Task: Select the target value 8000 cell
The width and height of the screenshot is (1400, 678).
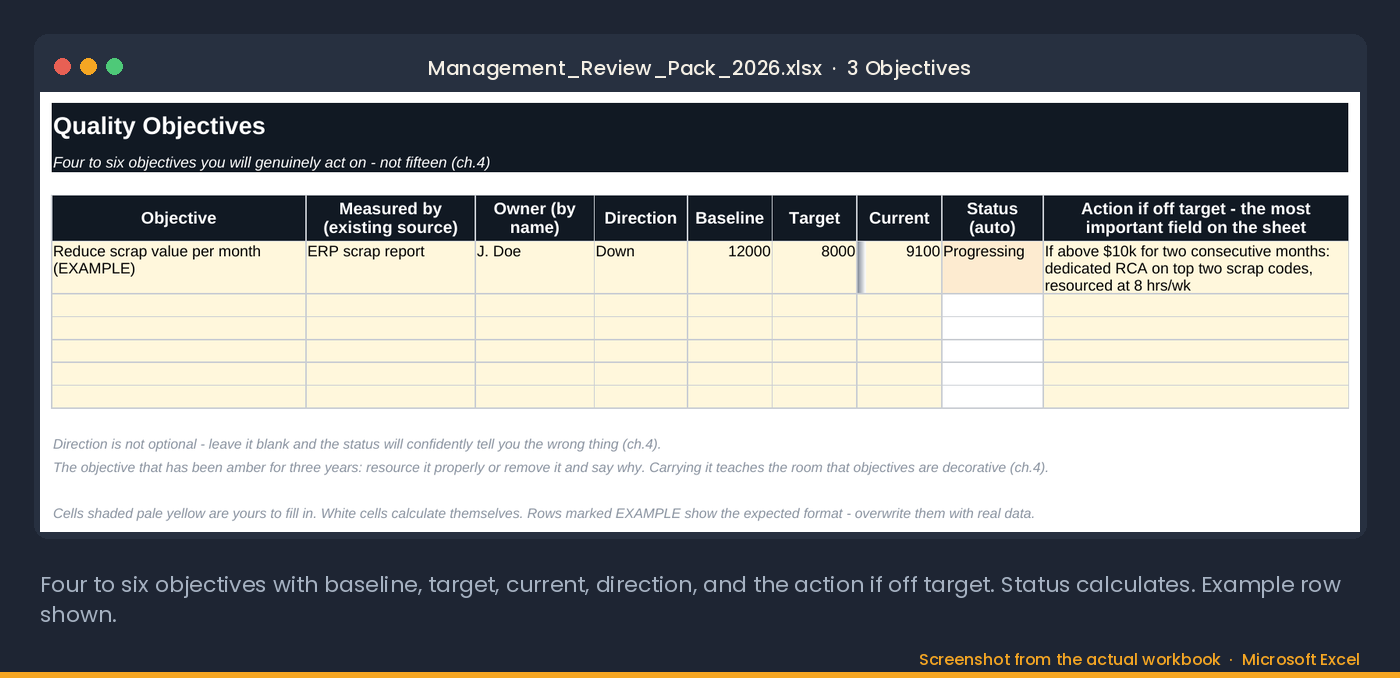Action: 815,268
